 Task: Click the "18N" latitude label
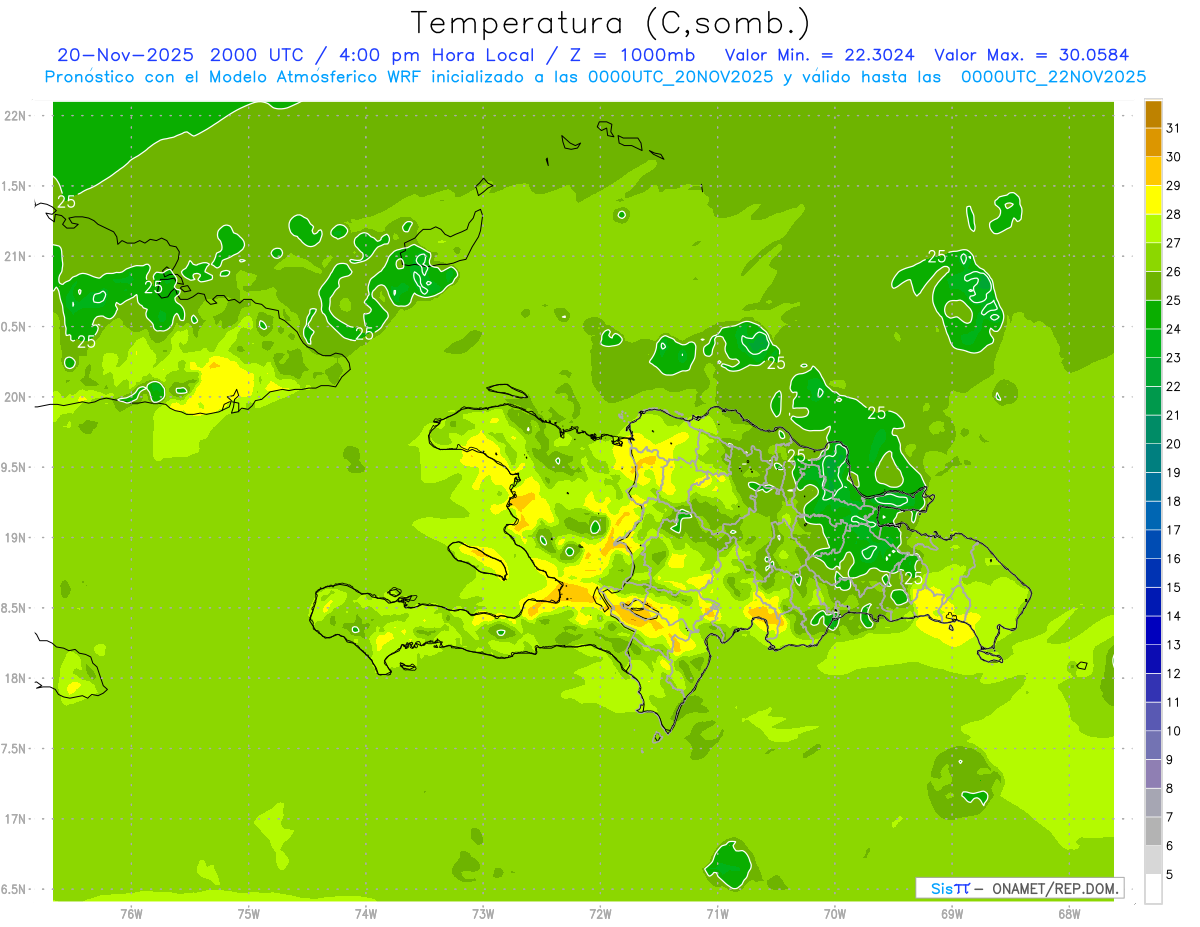(x=15, y=678)
